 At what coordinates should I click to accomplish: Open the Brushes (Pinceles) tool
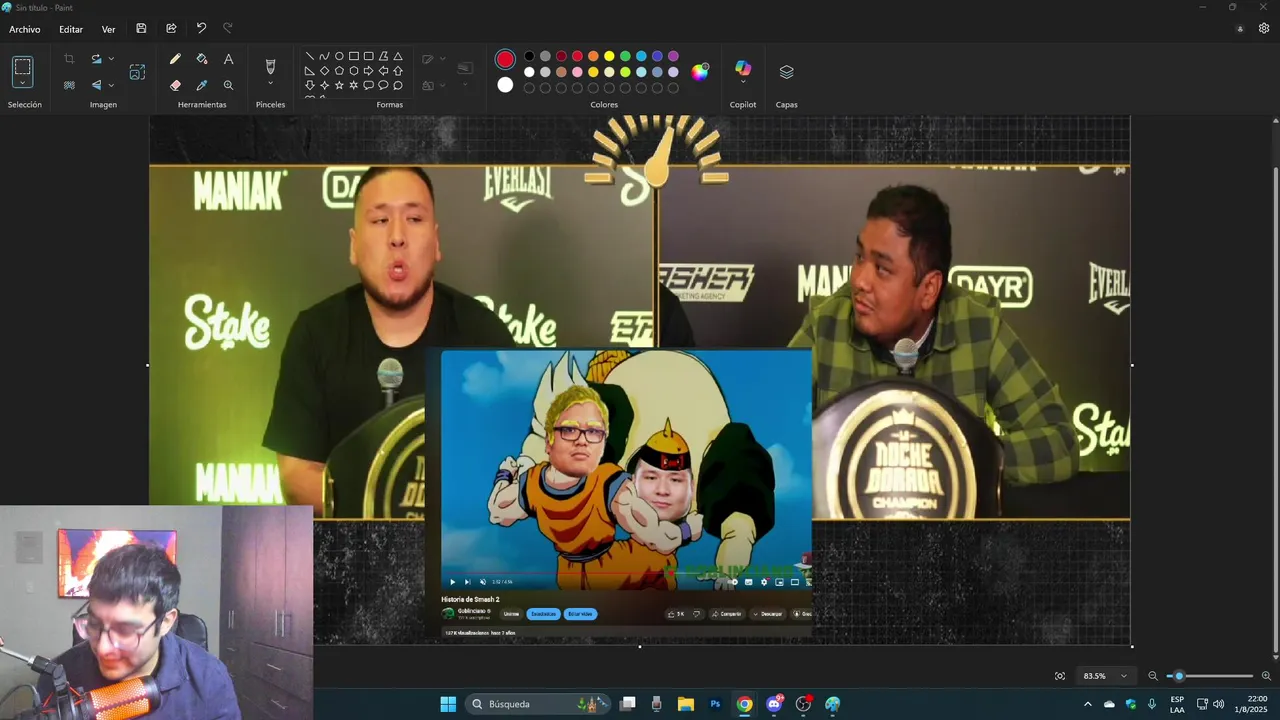point(270,66)
